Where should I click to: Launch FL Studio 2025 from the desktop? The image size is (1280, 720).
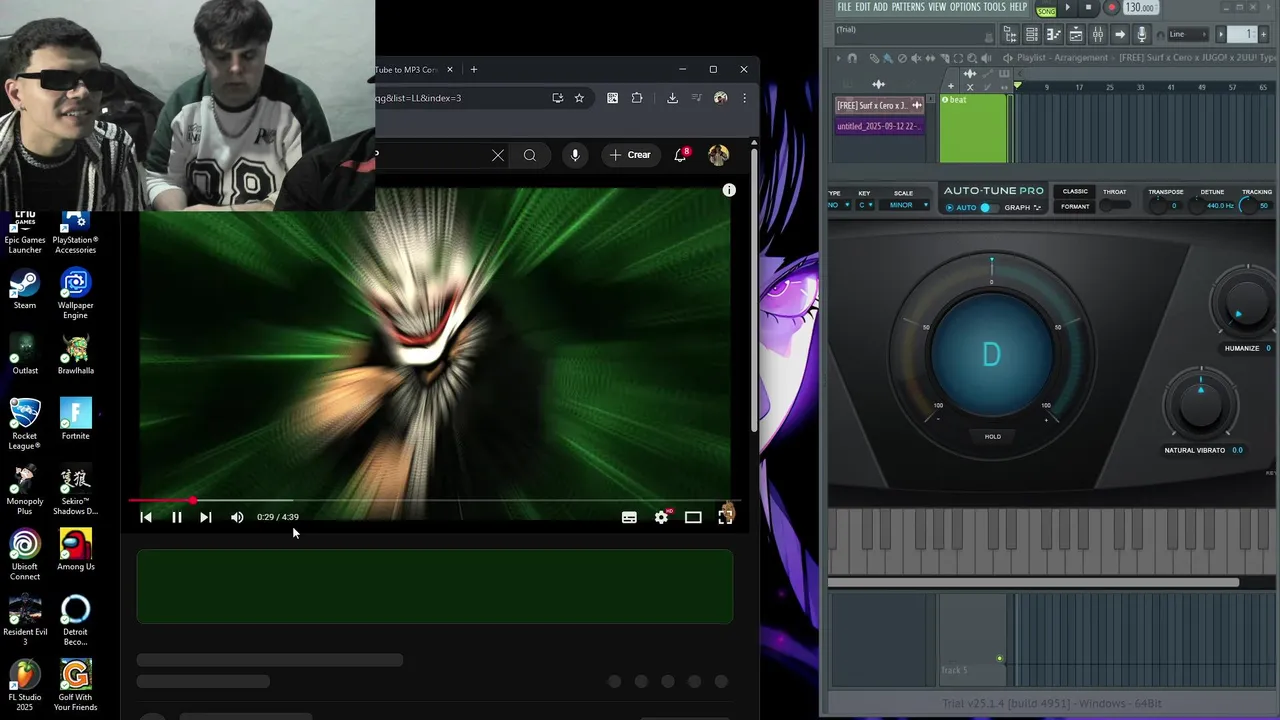click(25, 685)
